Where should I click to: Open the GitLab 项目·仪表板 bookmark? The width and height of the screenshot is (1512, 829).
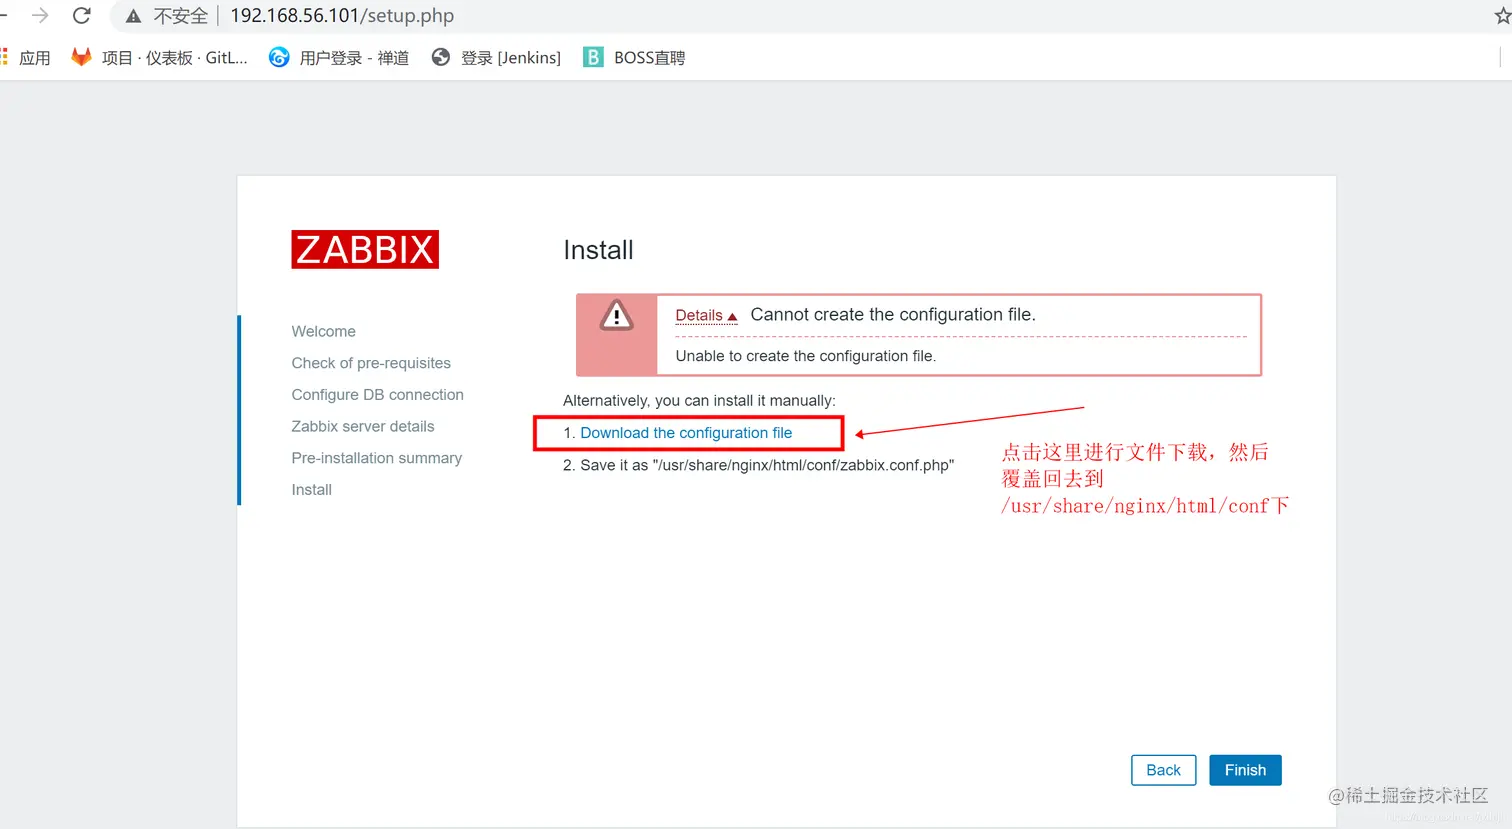pos(157,57)
